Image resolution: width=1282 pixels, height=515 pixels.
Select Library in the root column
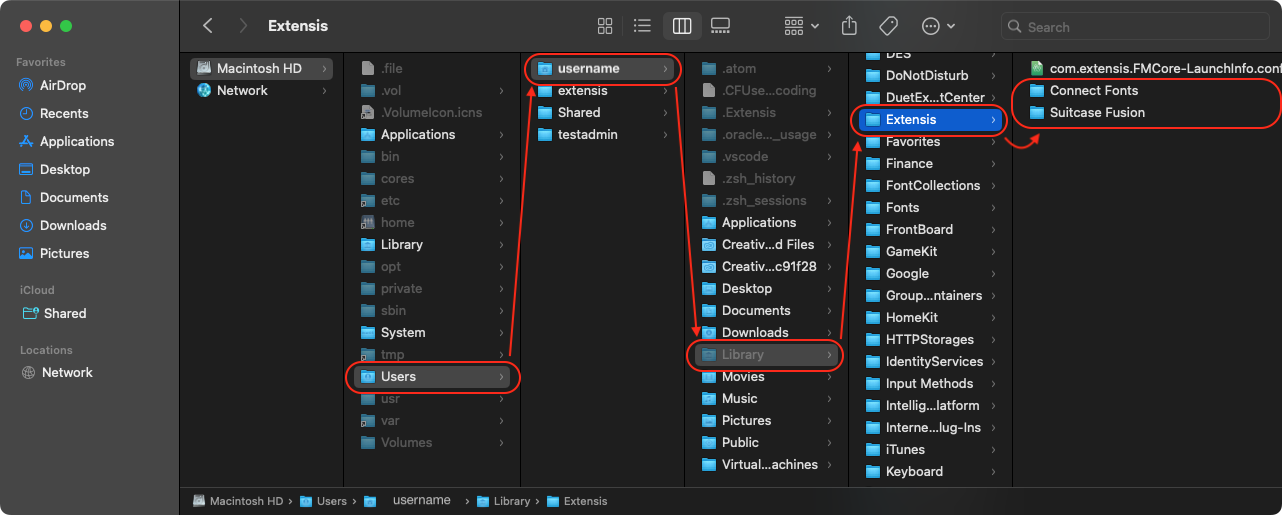pos(433,244)
